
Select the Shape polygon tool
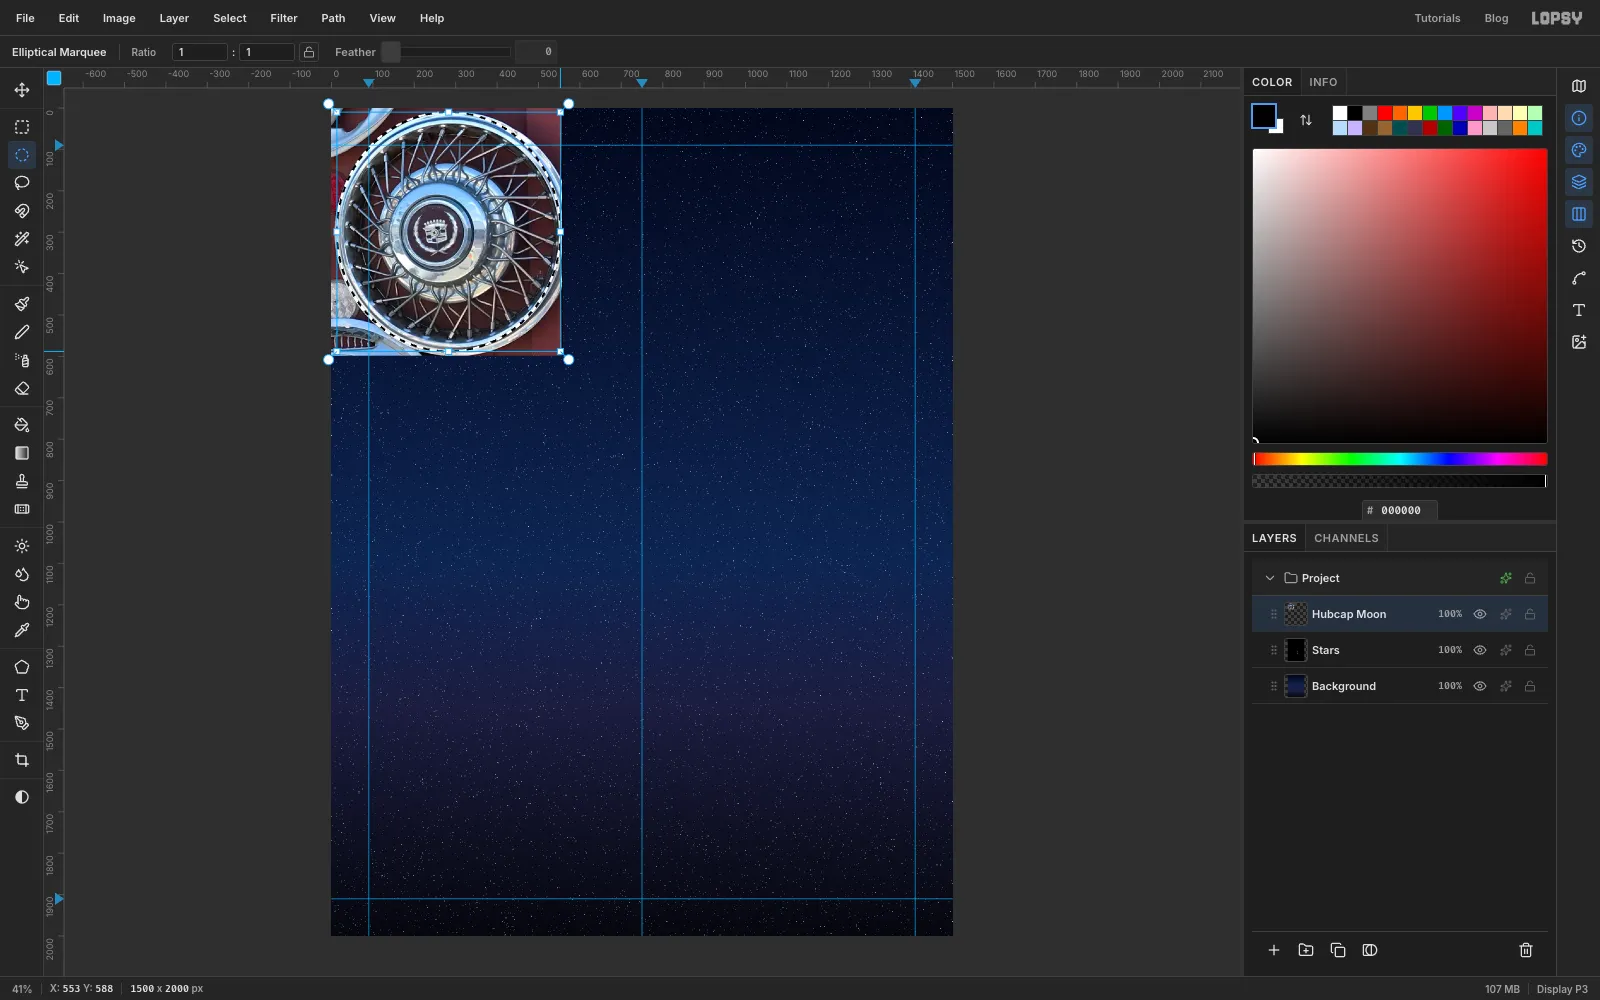[x=22, y=667]
